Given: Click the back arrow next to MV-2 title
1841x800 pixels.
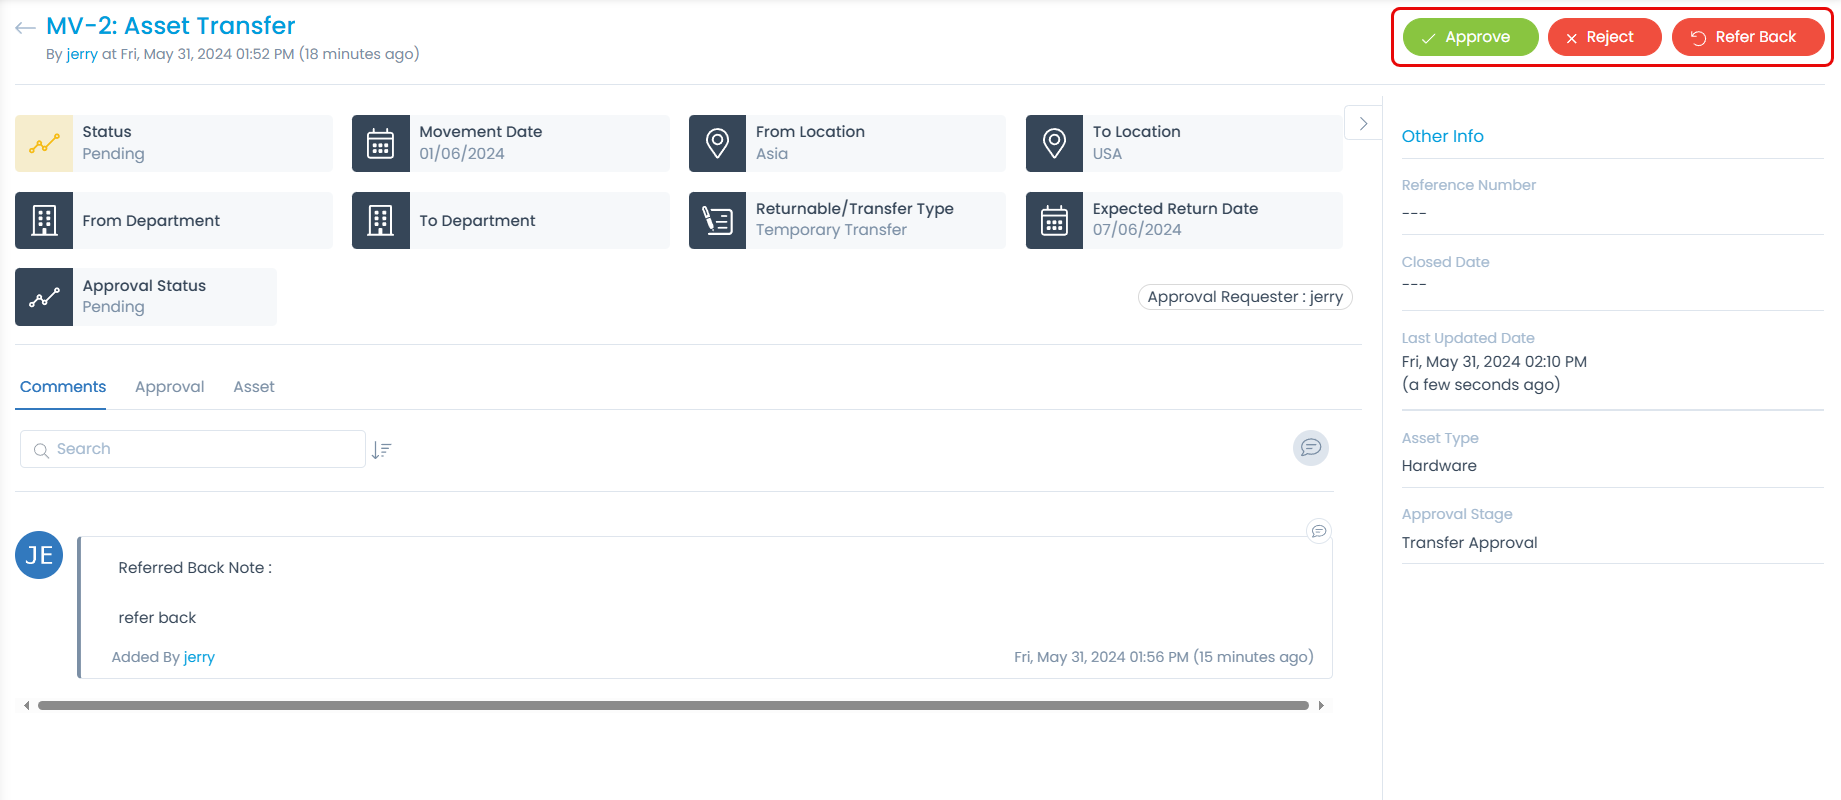Looking at the screenshot, I should (26, 28).
